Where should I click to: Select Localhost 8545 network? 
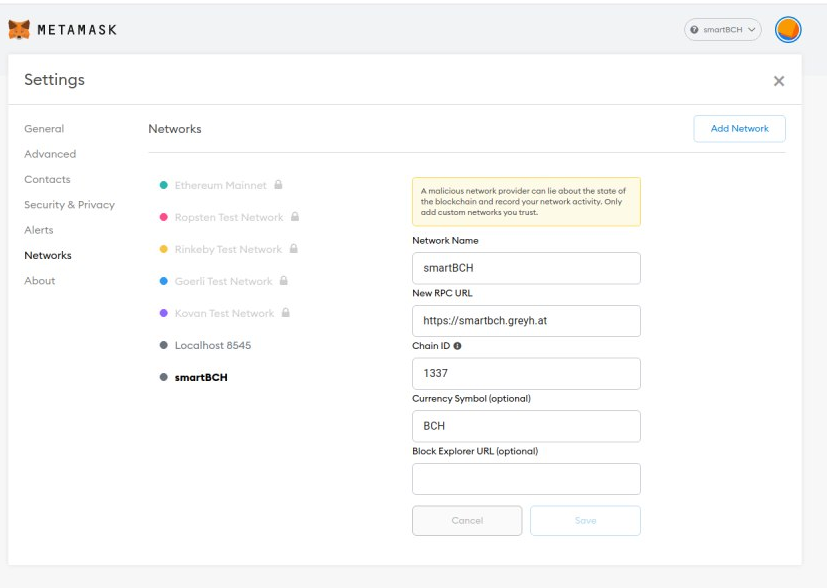tap(213, 345)
